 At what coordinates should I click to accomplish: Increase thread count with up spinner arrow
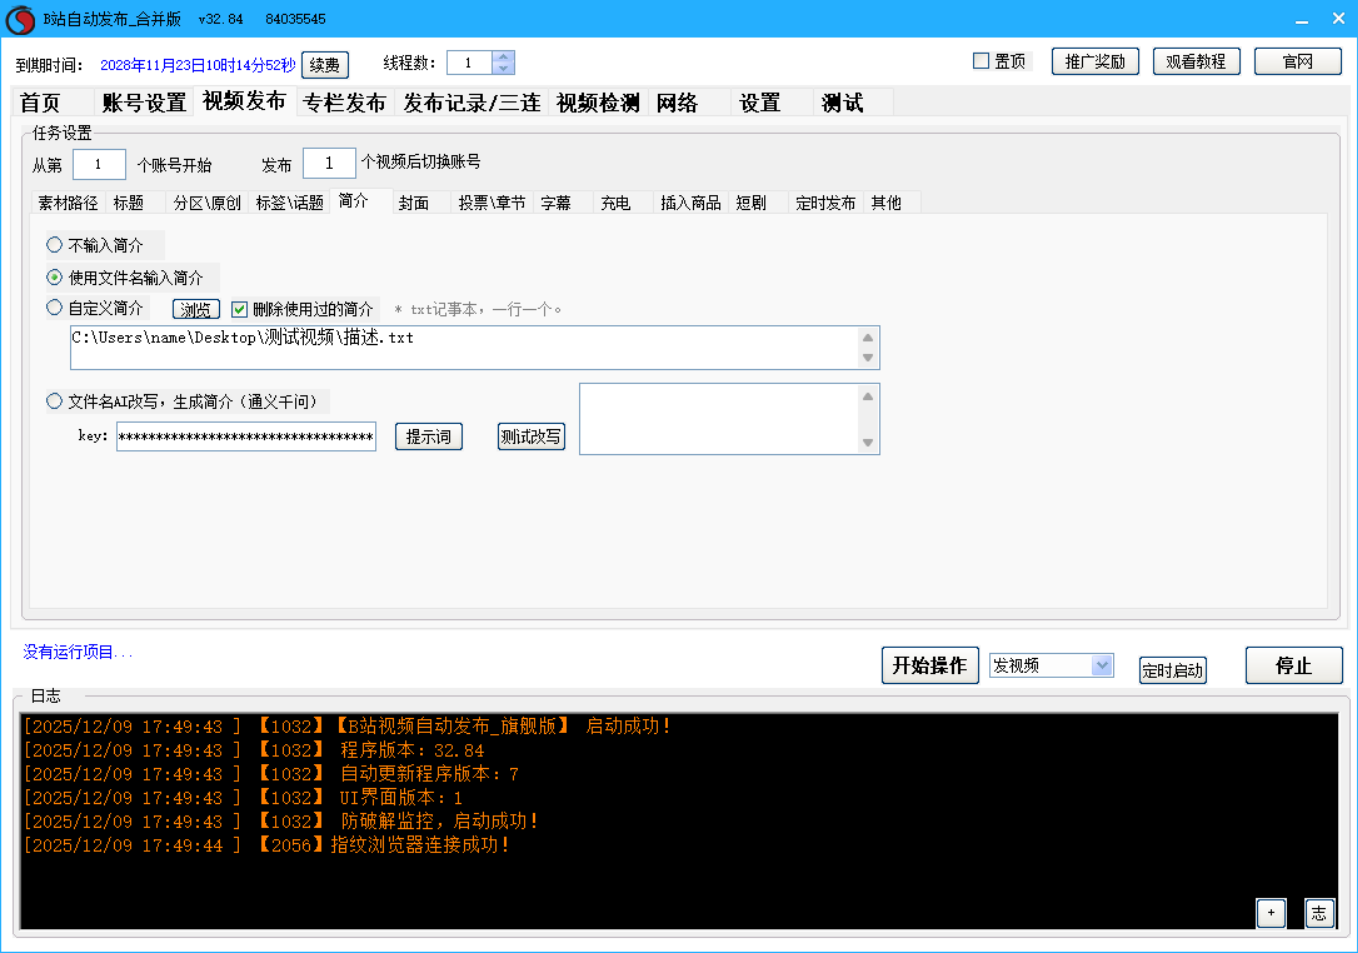(503, 57)
